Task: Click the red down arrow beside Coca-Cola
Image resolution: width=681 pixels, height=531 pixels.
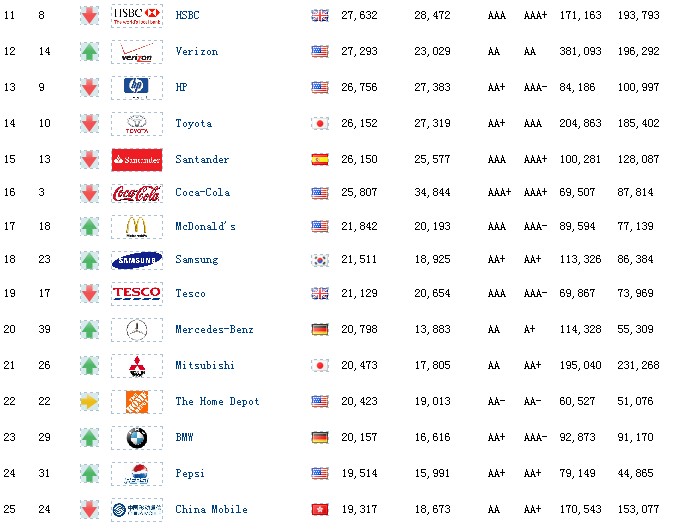Action: point(89,193)
